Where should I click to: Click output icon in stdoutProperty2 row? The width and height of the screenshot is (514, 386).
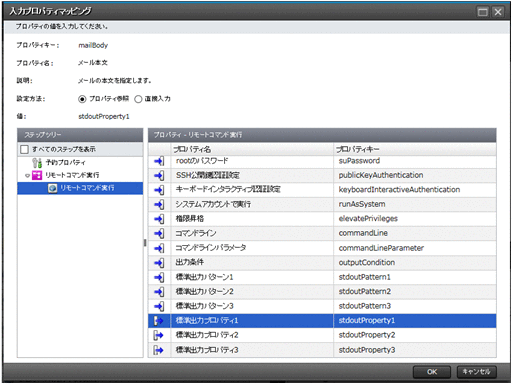159,335
